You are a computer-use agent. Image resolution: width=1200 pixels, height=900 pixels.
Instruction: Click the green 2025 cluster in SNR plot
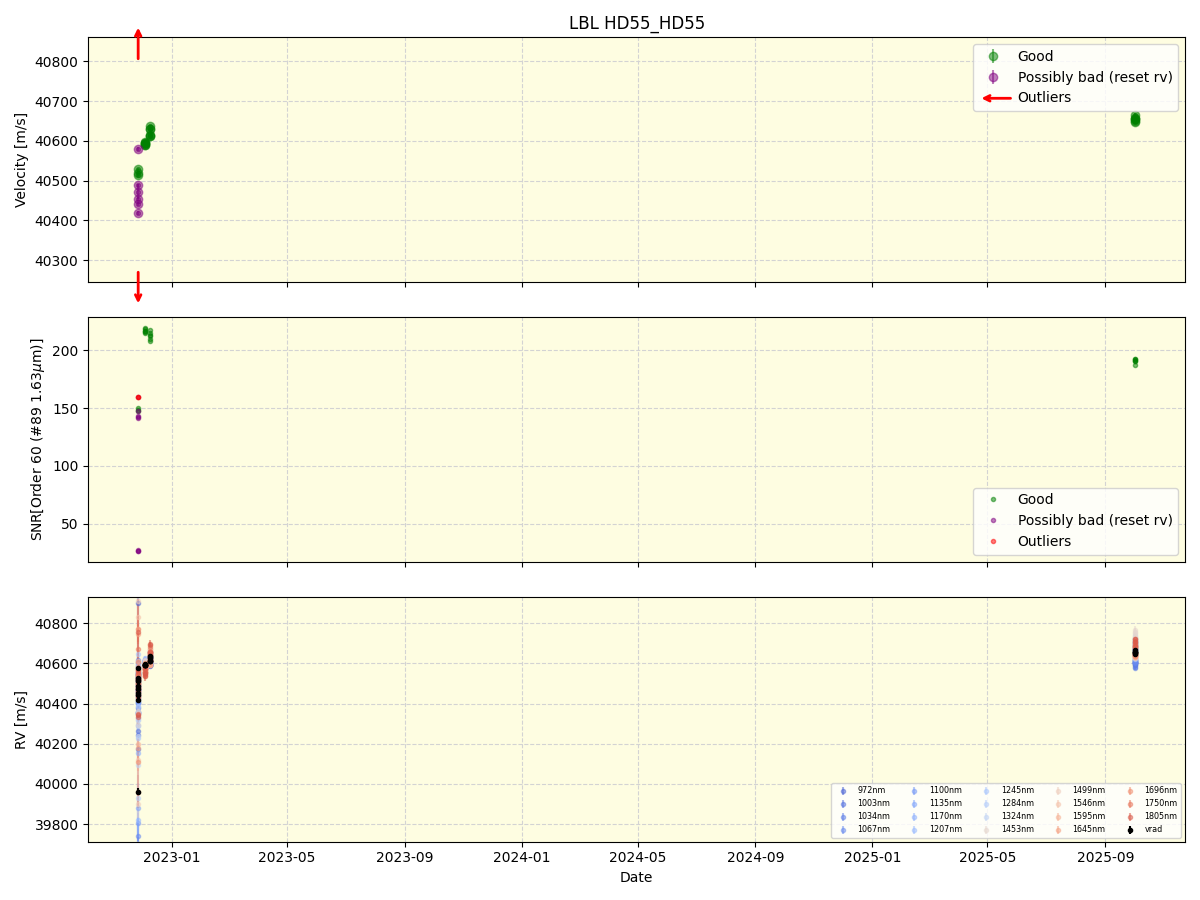click(1135, 361)
